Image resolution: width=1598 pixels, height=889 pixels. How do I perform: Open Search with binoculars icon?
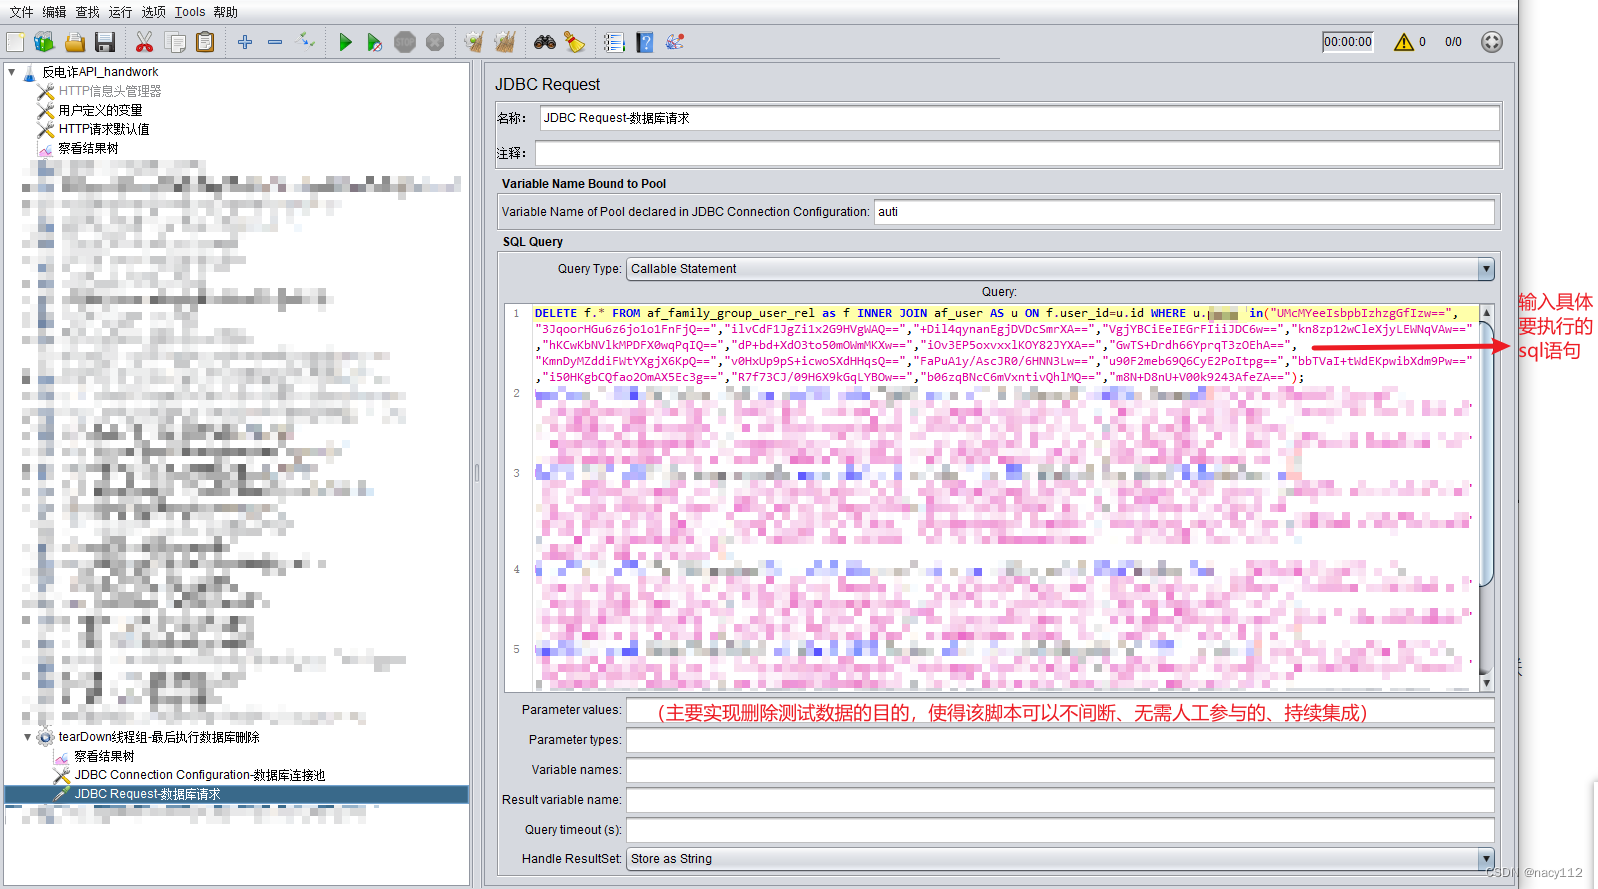[545, 42]
